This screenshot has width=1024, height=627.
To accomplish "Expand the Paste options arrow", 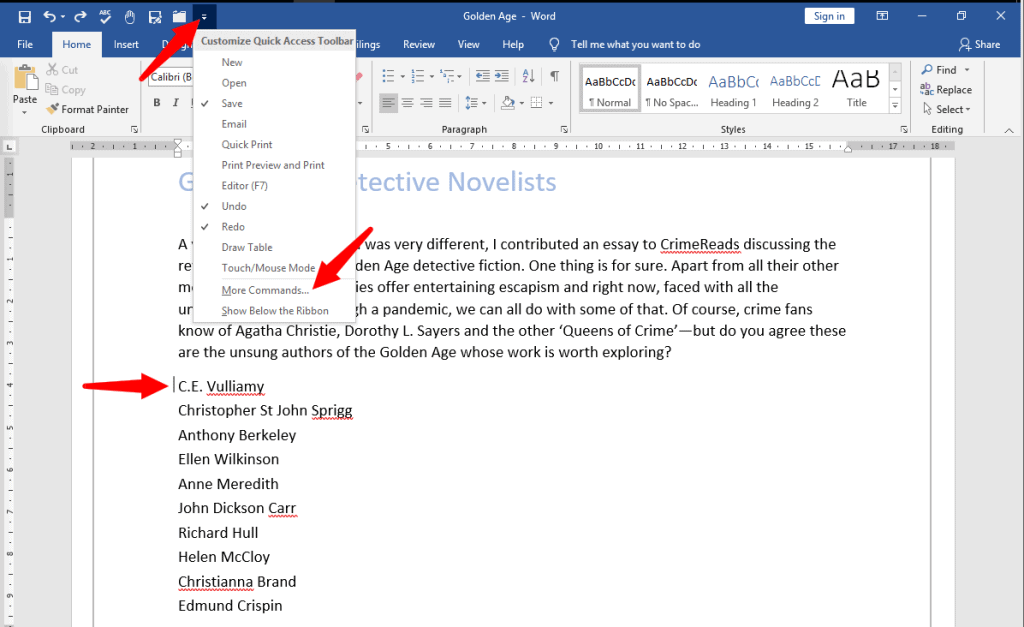I will point(25,112).
